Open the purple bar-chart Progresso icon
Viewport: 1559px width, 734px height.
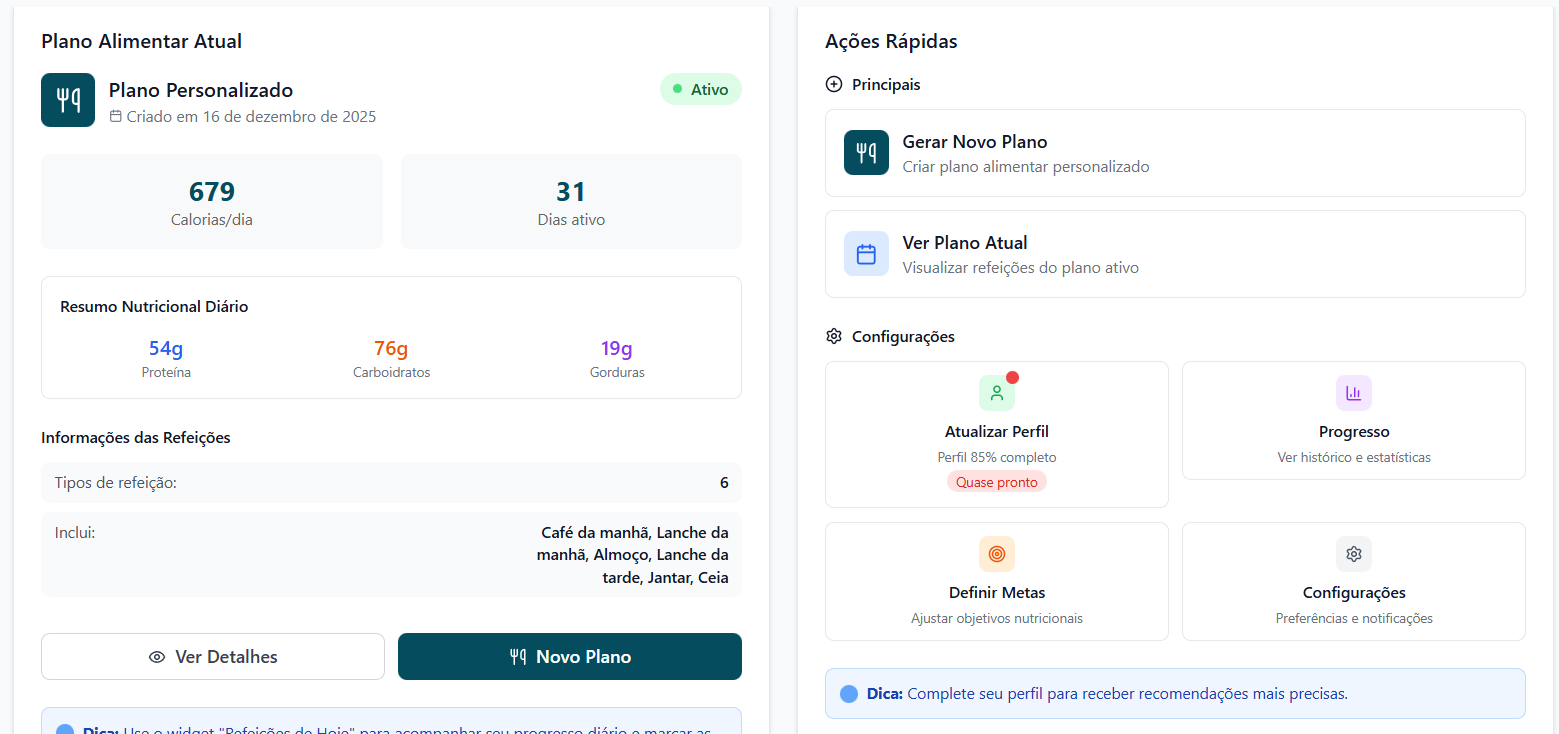pyautogui.click(x=1353, y=392)
